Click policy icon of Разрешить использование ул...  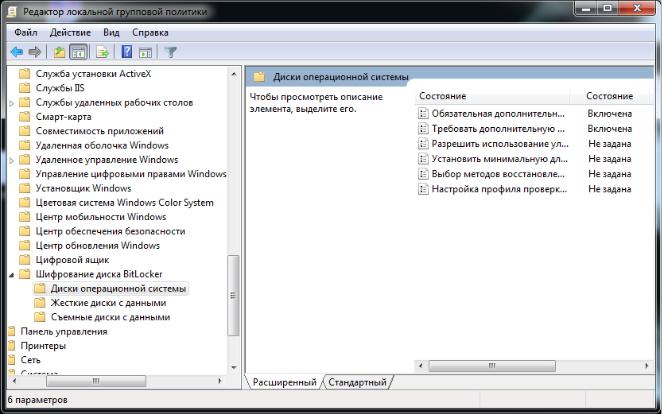pyautogui.click(x=423, y=144)
